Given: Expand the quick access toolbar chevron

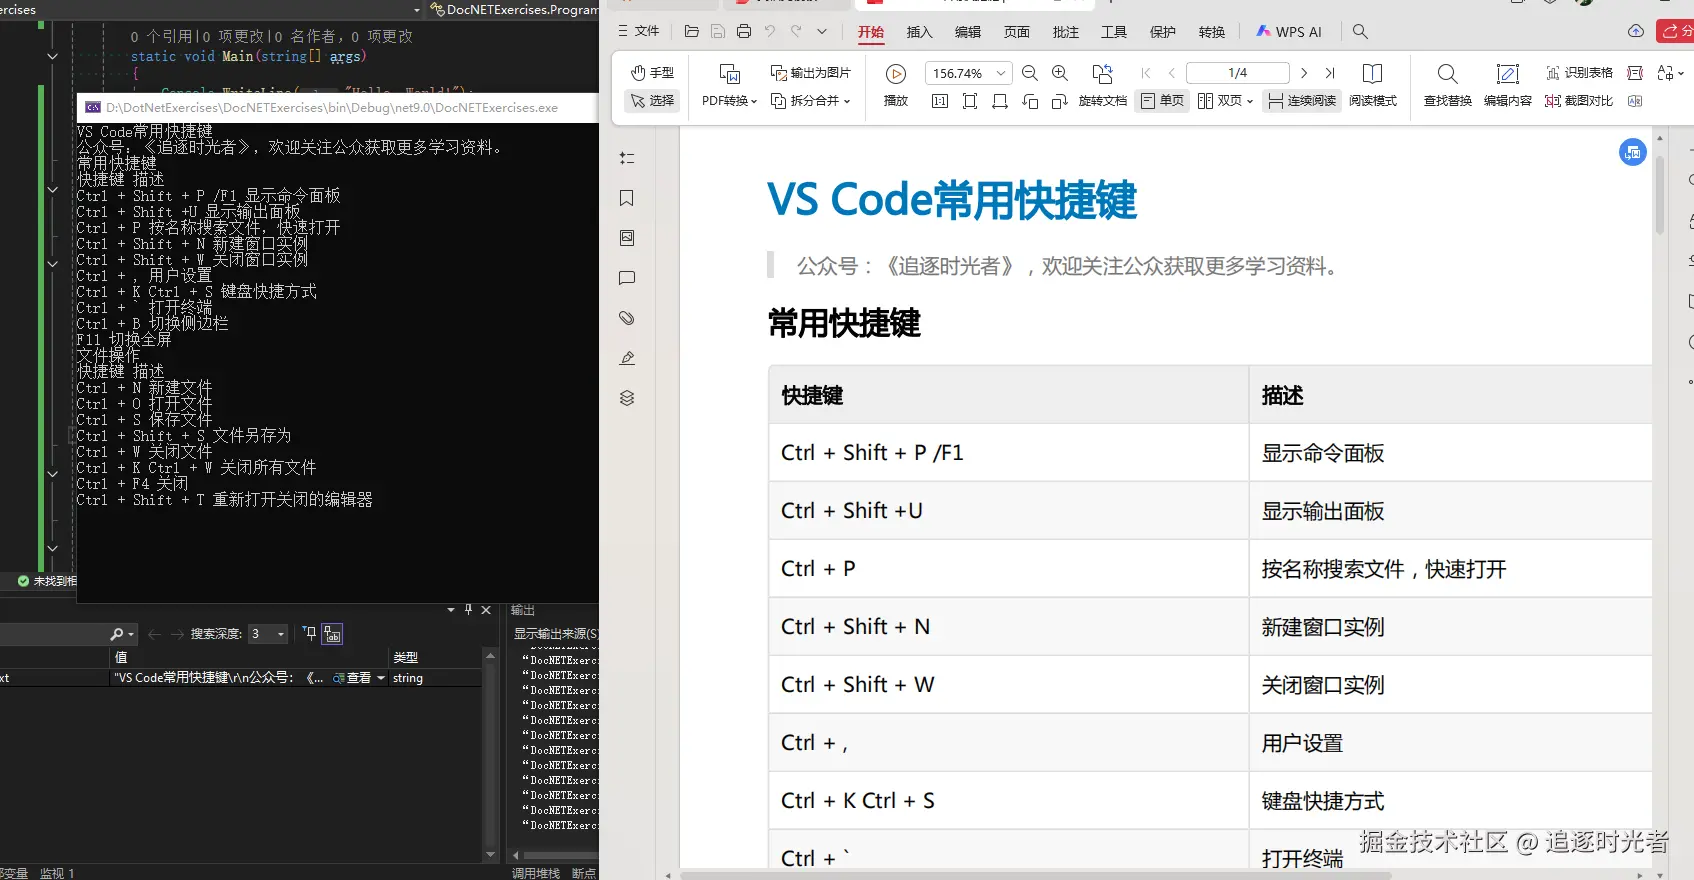Looking at the screenshot, I should tap(822, 31).
